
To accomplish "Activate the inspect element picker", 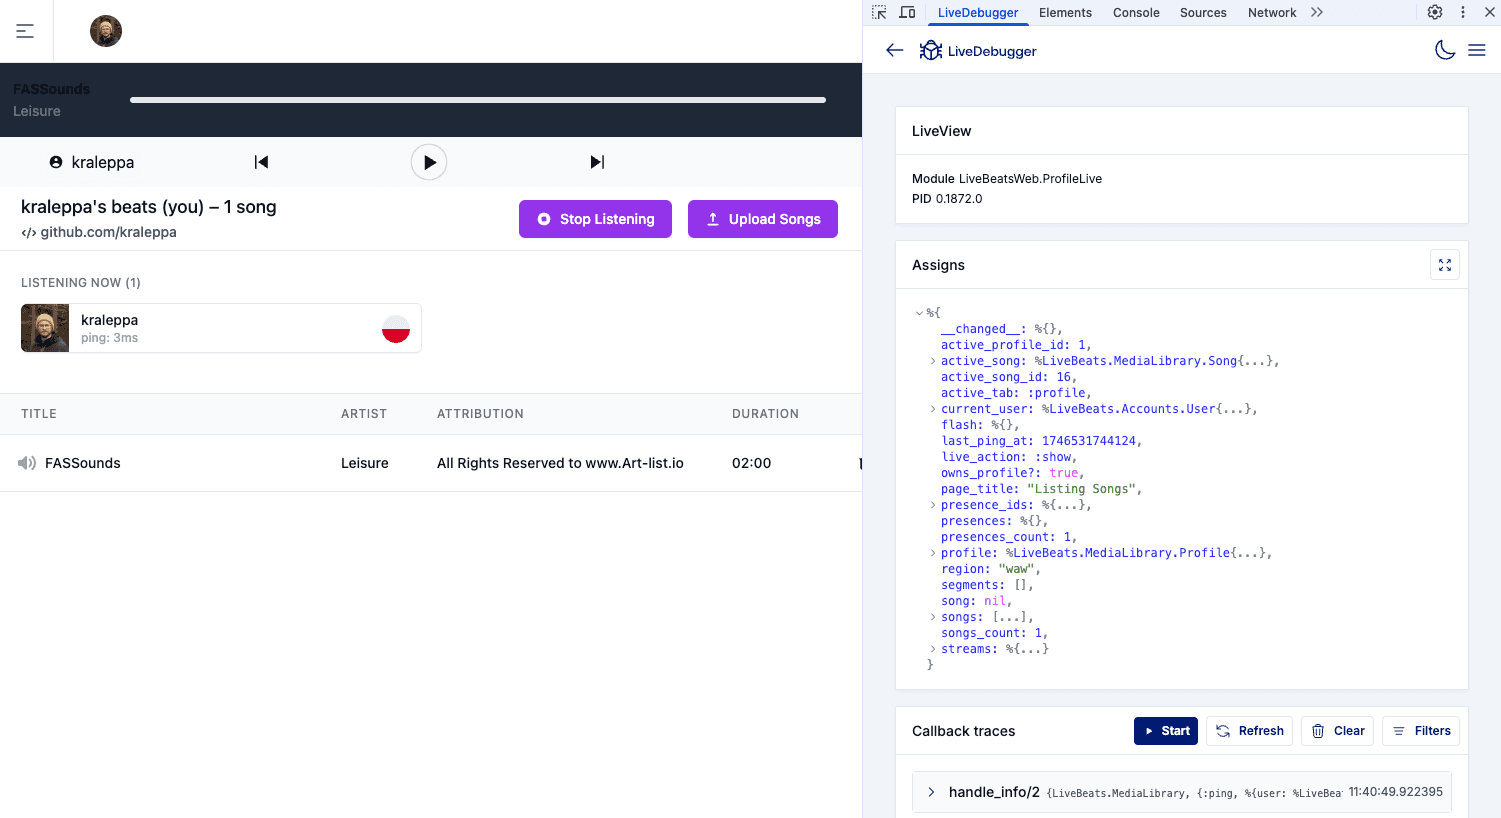I will click(879, 12).
